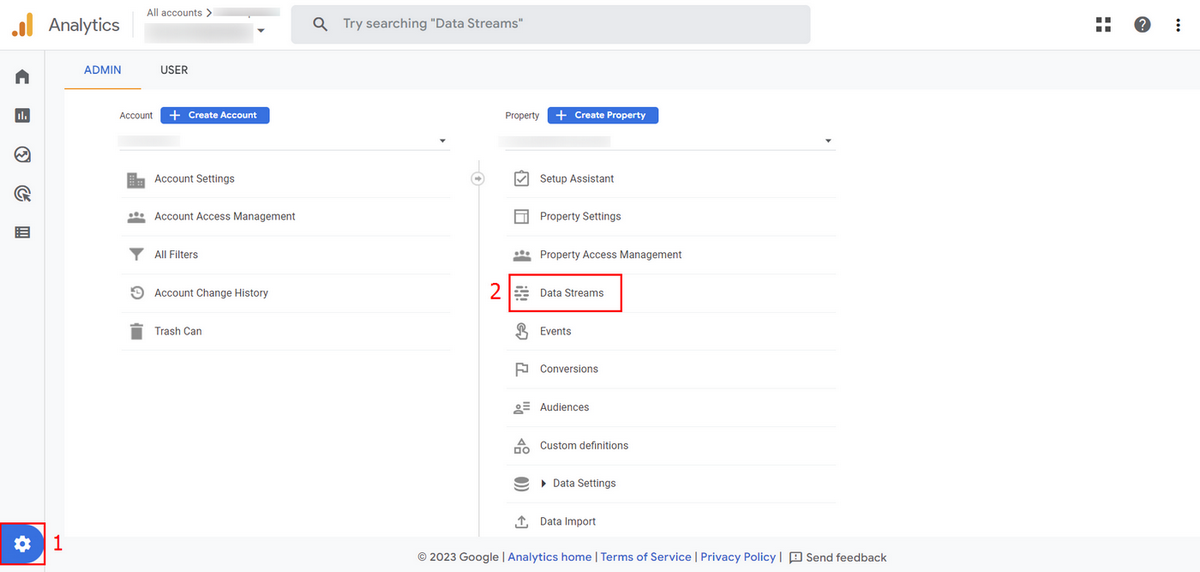Open Audiences text
The width and height of the screenshot is (1200, 572).
coord(565,408)
